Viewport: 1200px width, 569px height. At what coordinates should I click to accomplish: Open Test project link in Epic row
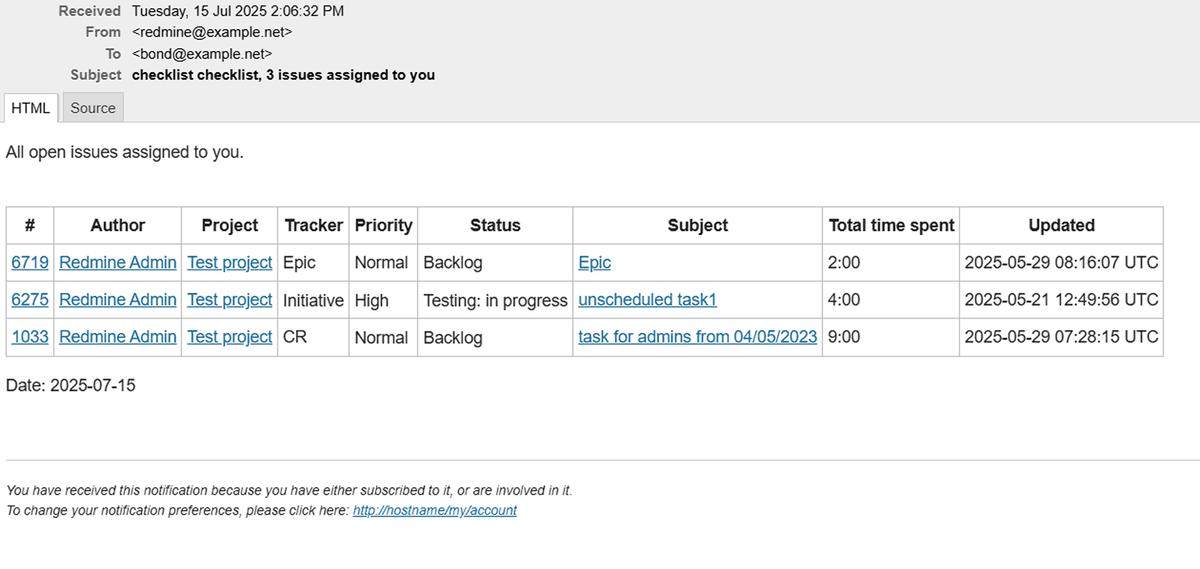(230, 262)
